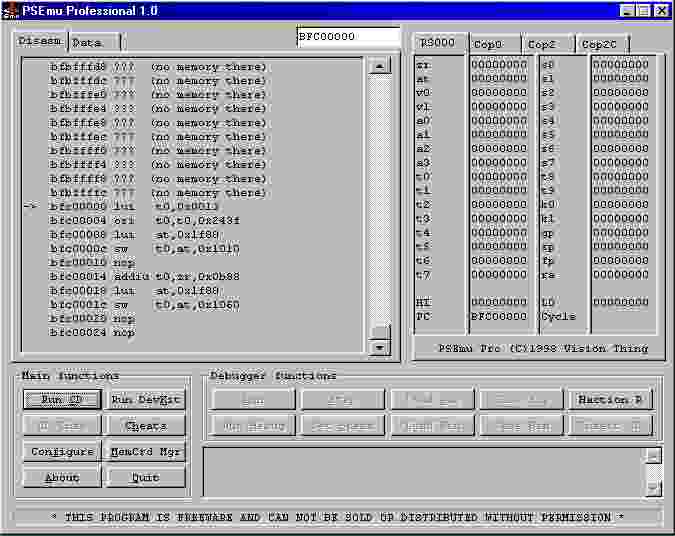675x536 pixels.
Task: Minimize the PSEmu Professional window
Action: pyautogui.click(x=628, y=11)
